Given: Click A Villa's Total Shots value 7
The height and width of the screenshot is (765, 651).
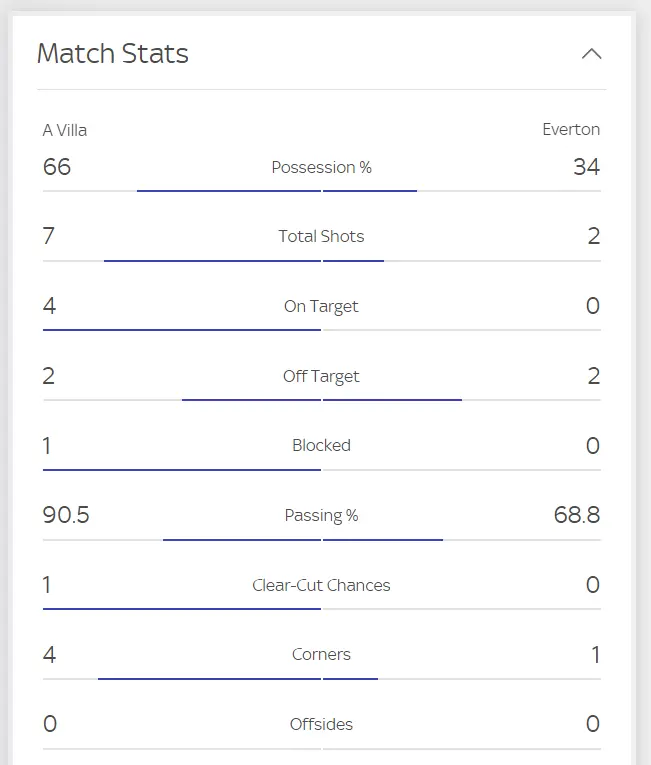Looking at the screenshot, I should click(x=49, y=237).
